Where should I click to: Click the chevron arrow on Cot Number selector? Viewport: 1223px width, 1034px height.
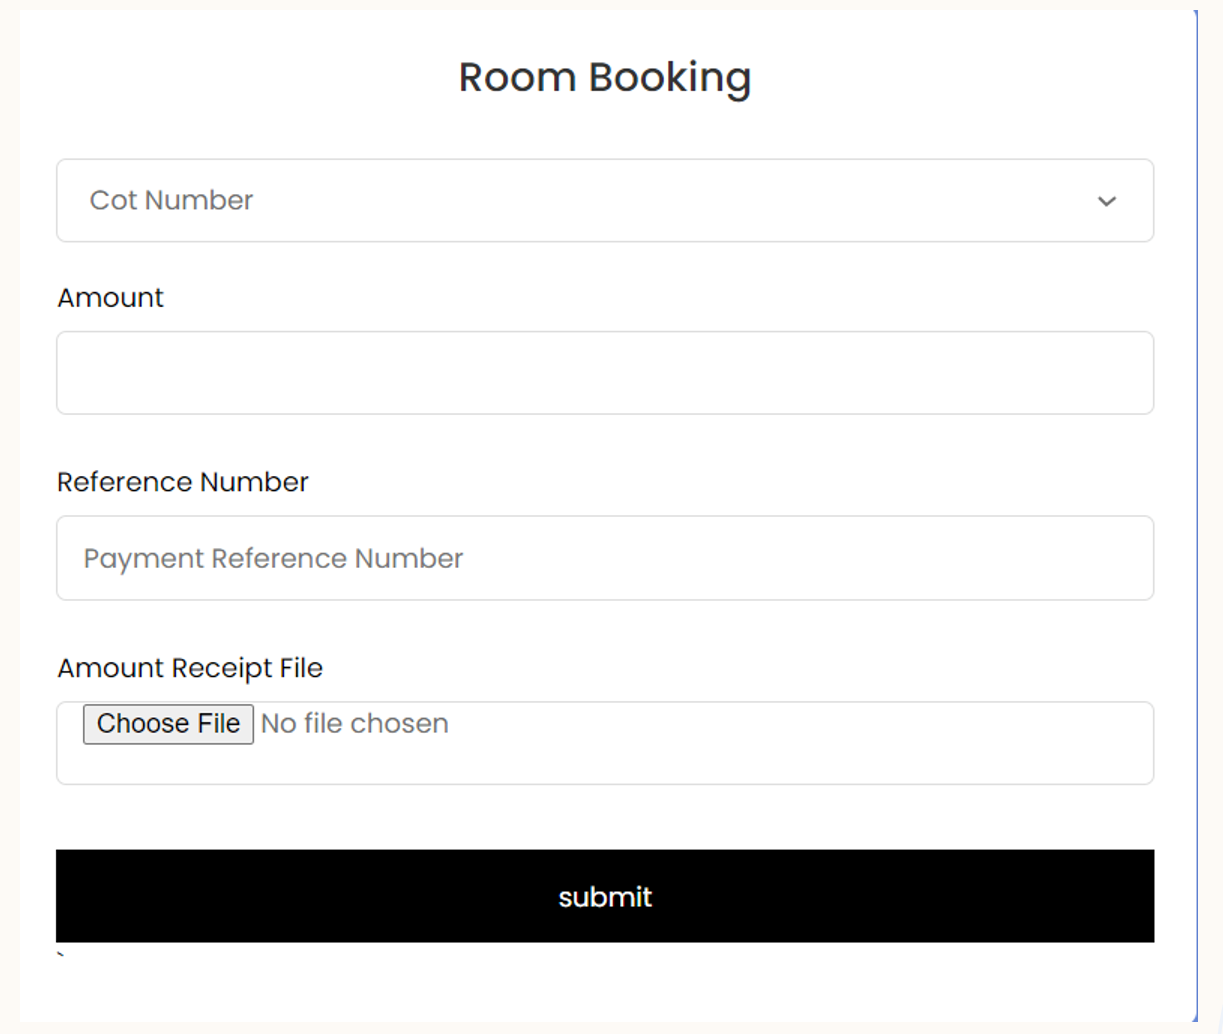[1106, 200]
